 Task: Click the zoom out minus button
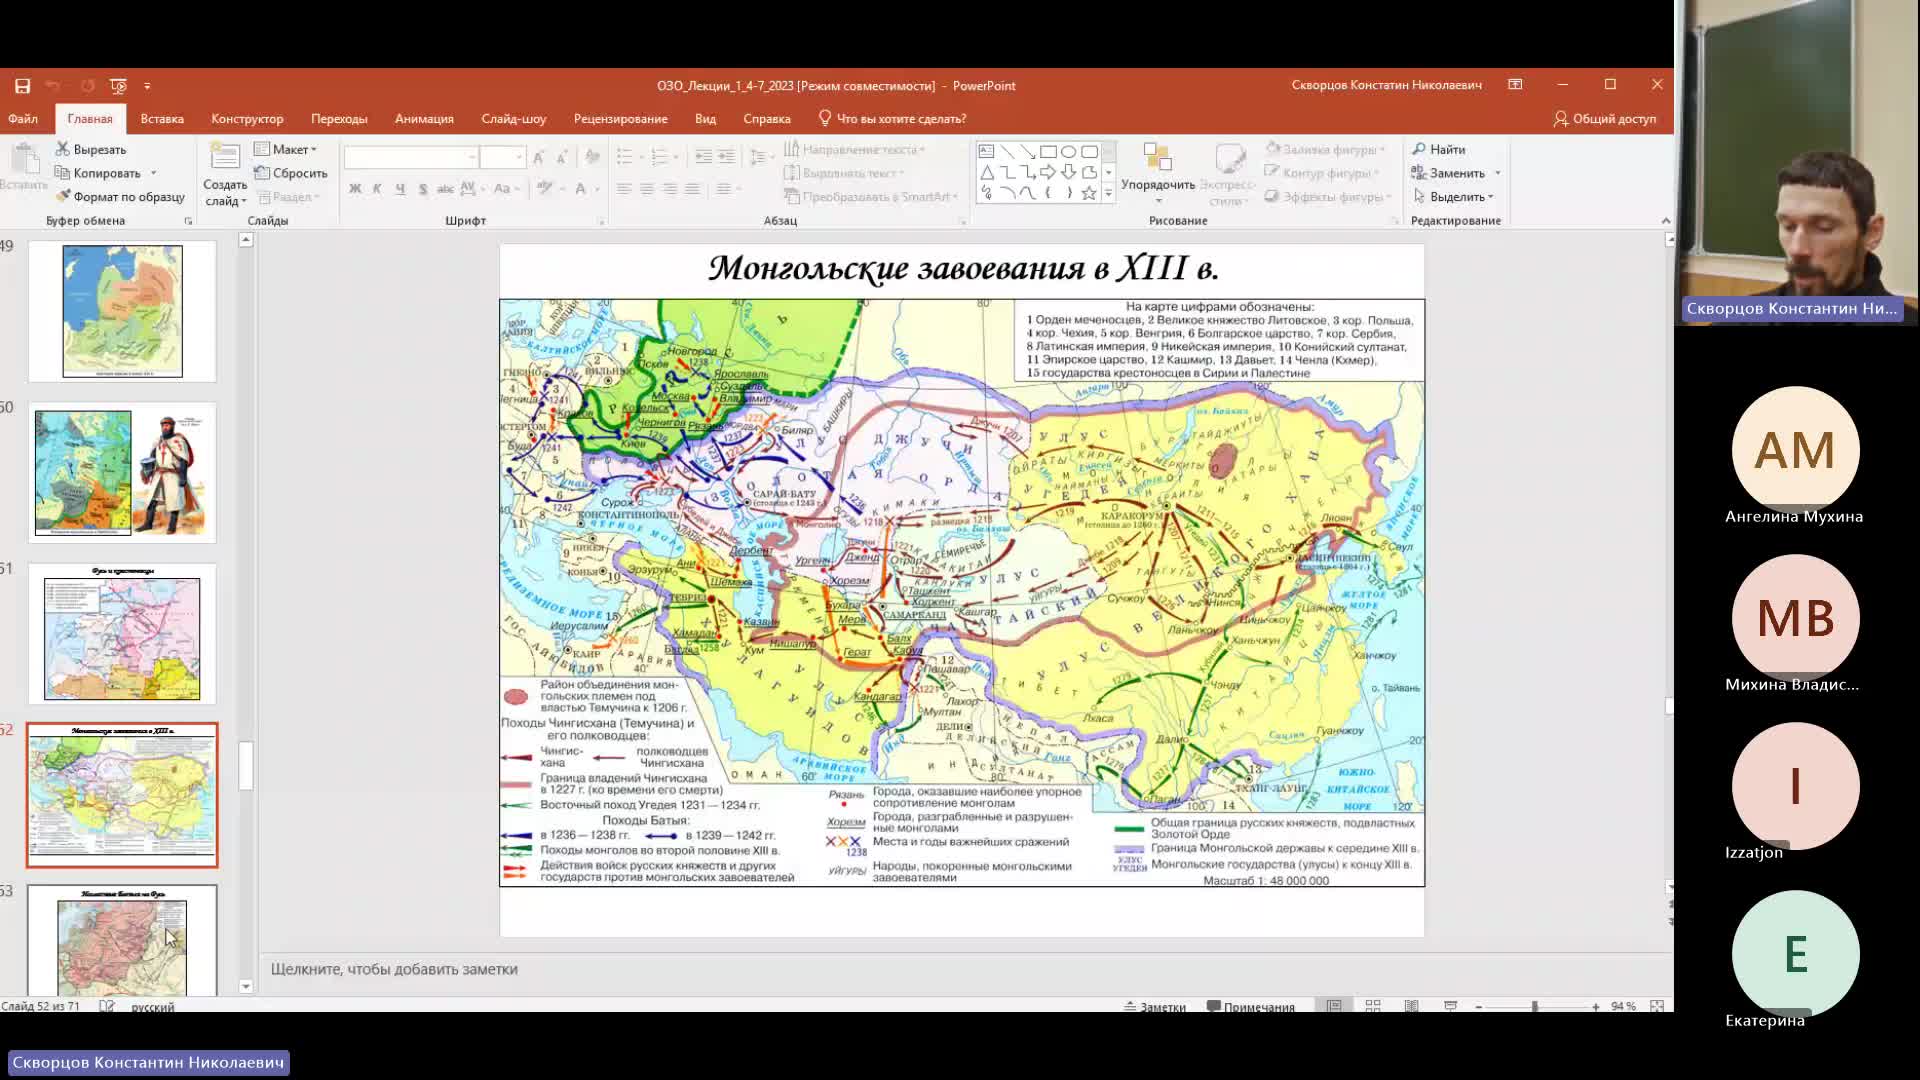tap(1479, 1006)
